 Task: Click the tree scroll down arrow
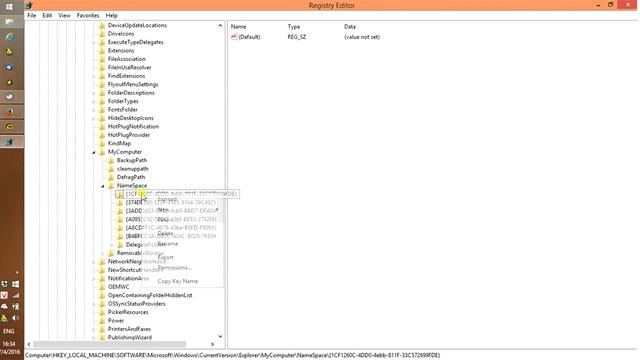coord(220,337)
